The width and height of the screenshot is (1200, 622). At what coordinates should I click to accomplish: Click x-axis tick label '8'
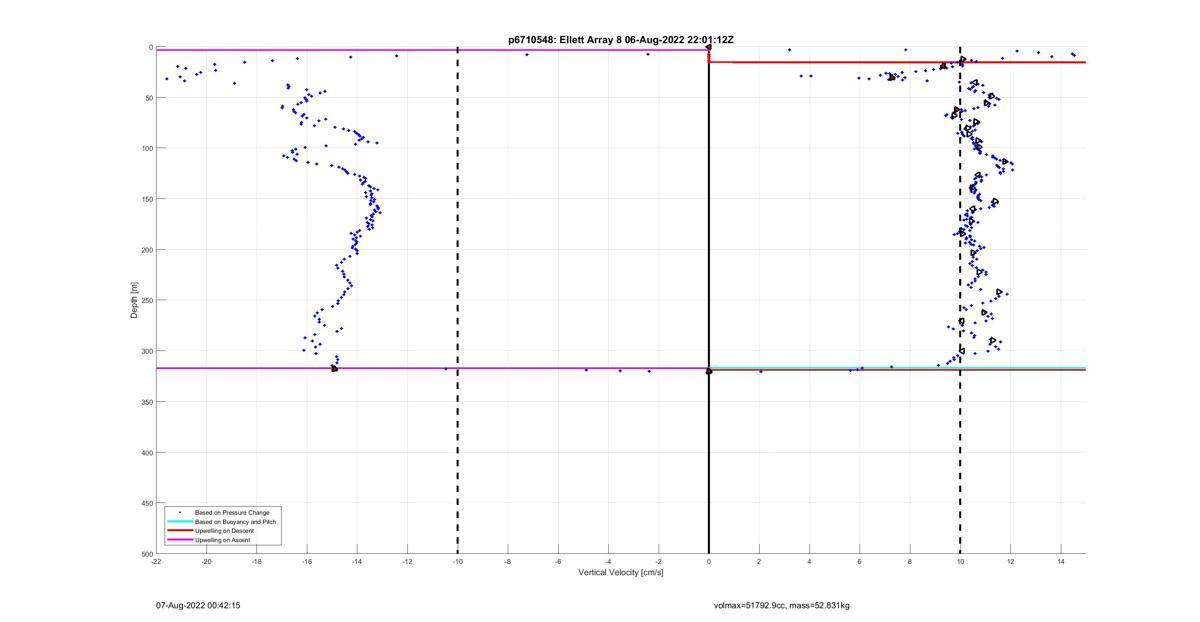[910, 561]
